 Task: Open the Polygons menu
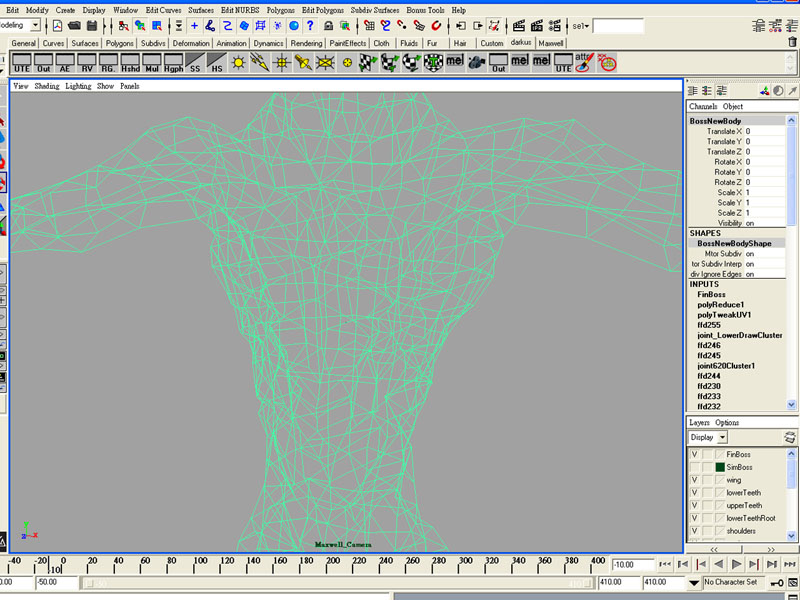[x=280, y=10]
